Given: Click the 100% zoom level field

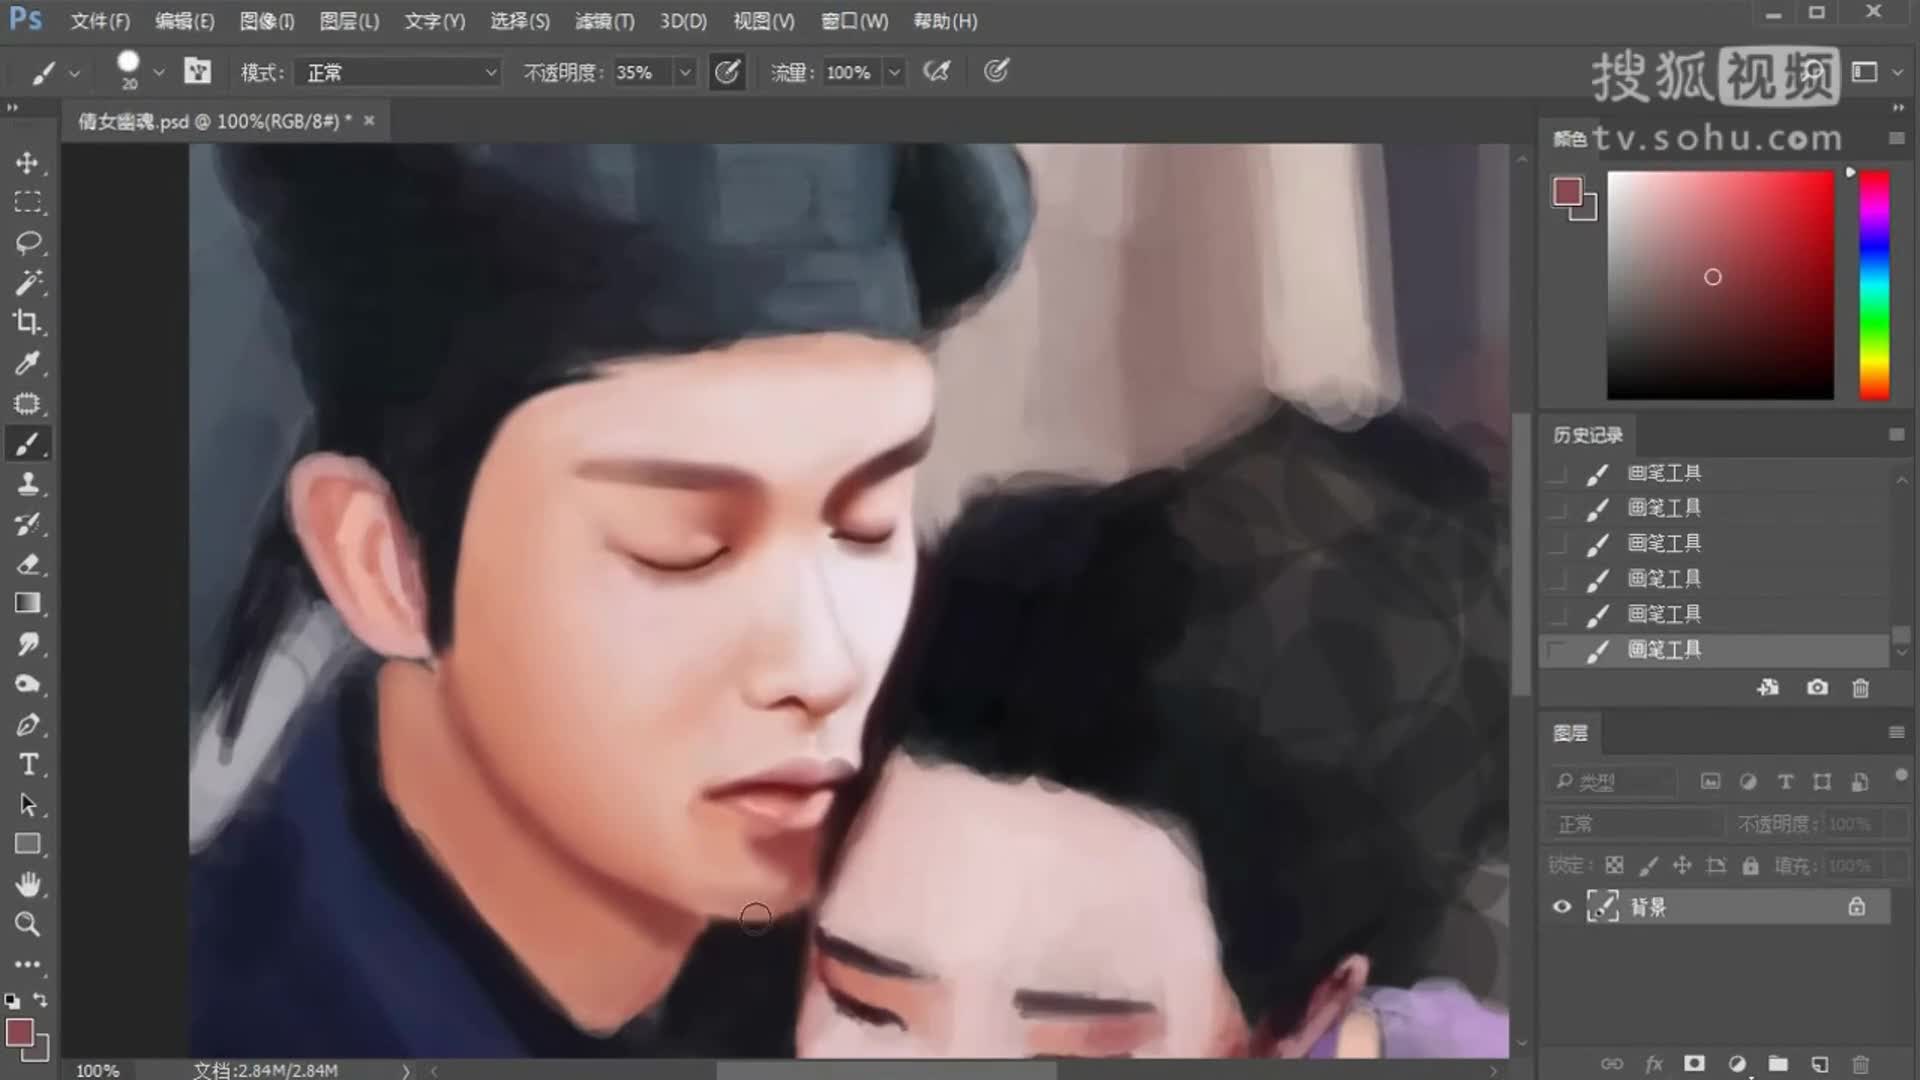Looking at the screenshot, I should pyautogui.click(x=98, y=1070).
